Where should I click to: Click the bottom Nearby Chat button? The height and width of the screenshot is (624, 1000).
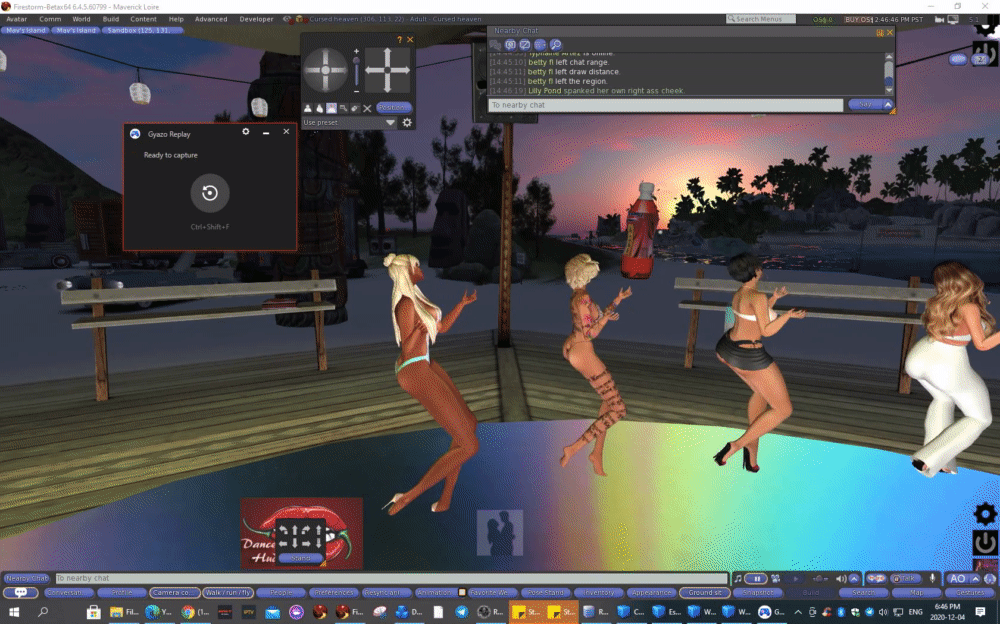(x=27, y=578)
